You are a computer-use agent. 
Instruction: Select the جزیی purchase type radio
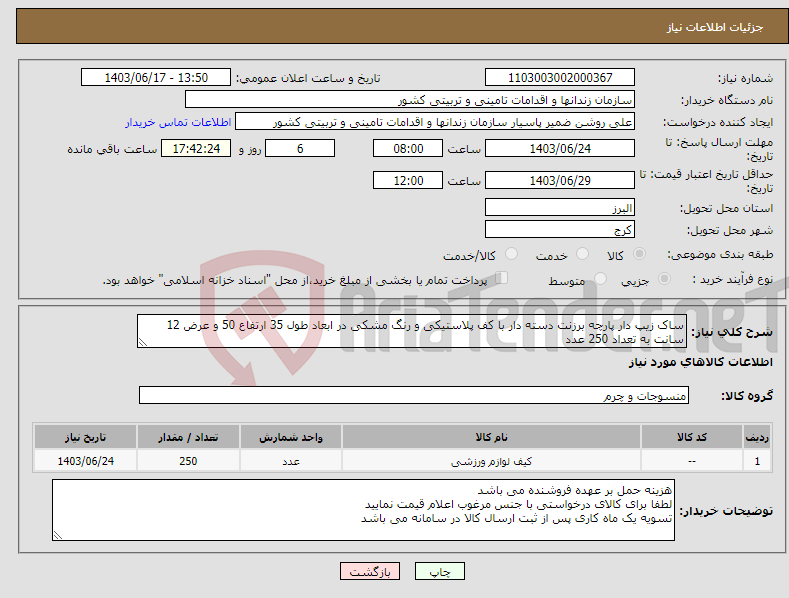(x=664, y=278)
